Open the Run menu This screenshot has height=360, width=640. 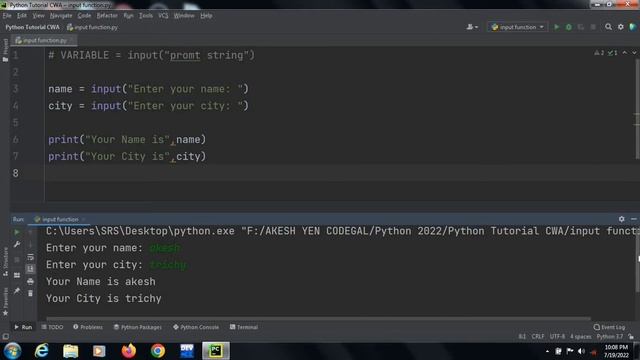[x=128, y=16]
